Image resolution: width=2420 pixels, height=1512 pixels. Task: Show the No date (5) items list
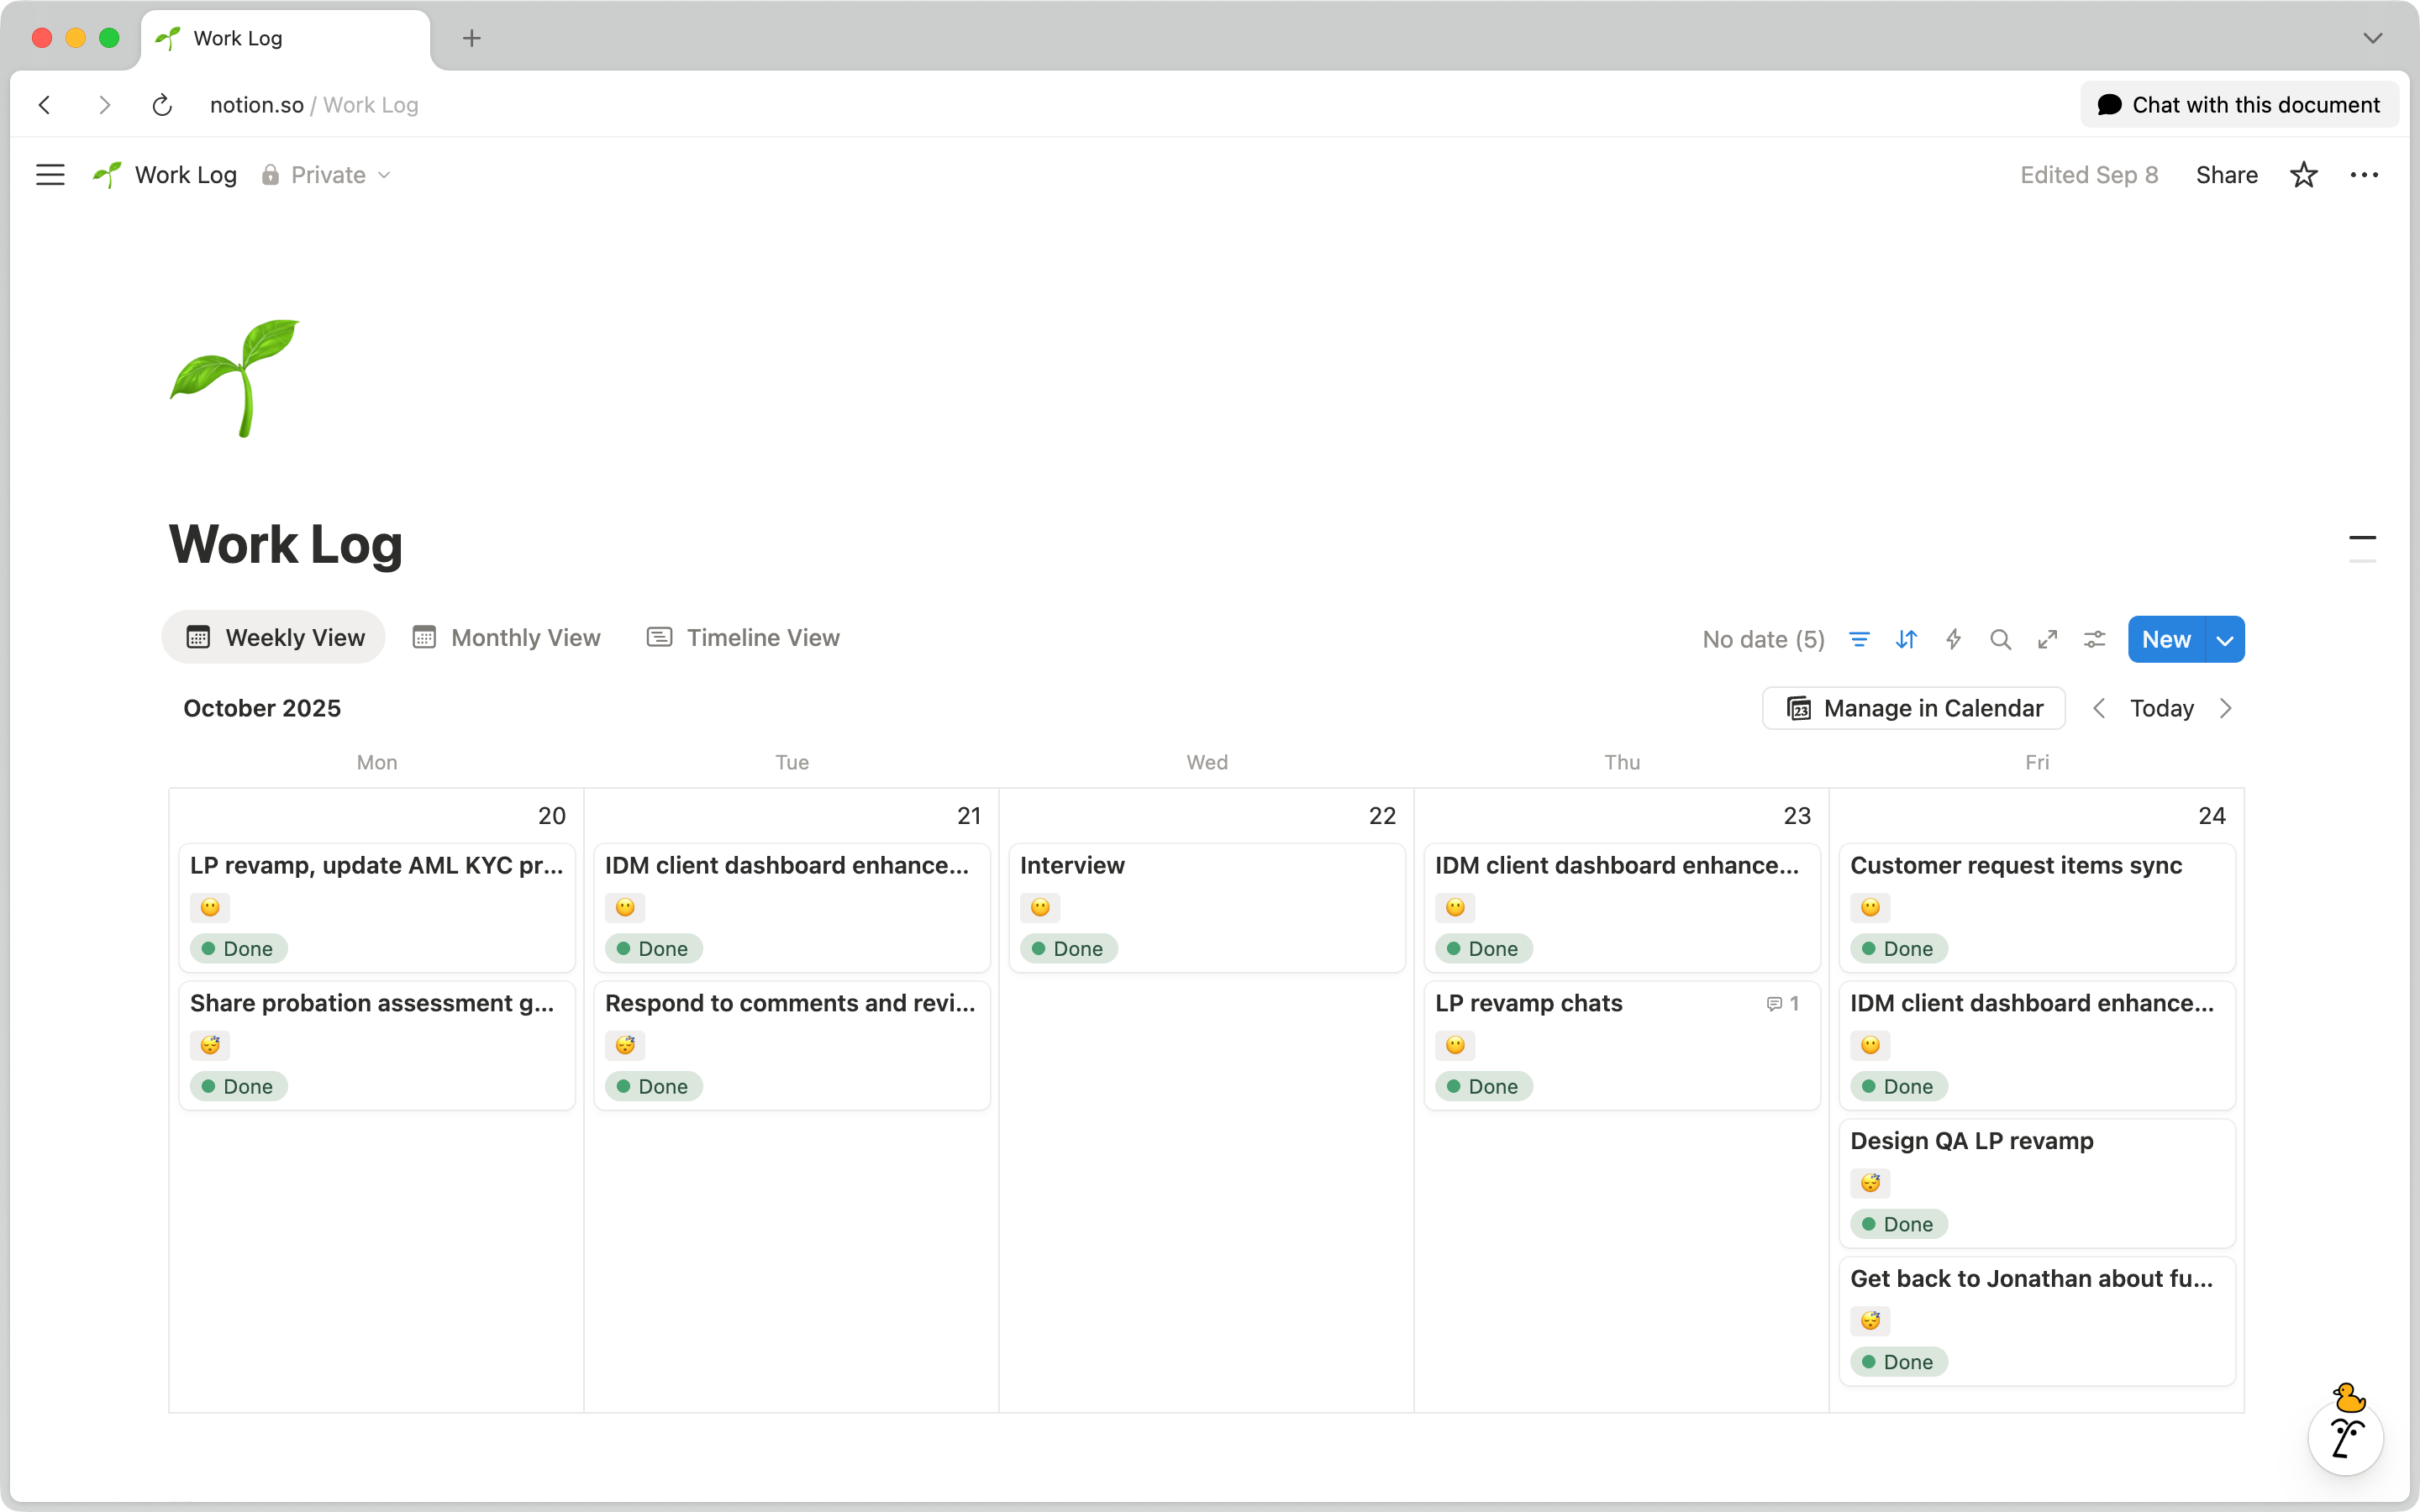pyautogui.click(x=1763, y=639)
